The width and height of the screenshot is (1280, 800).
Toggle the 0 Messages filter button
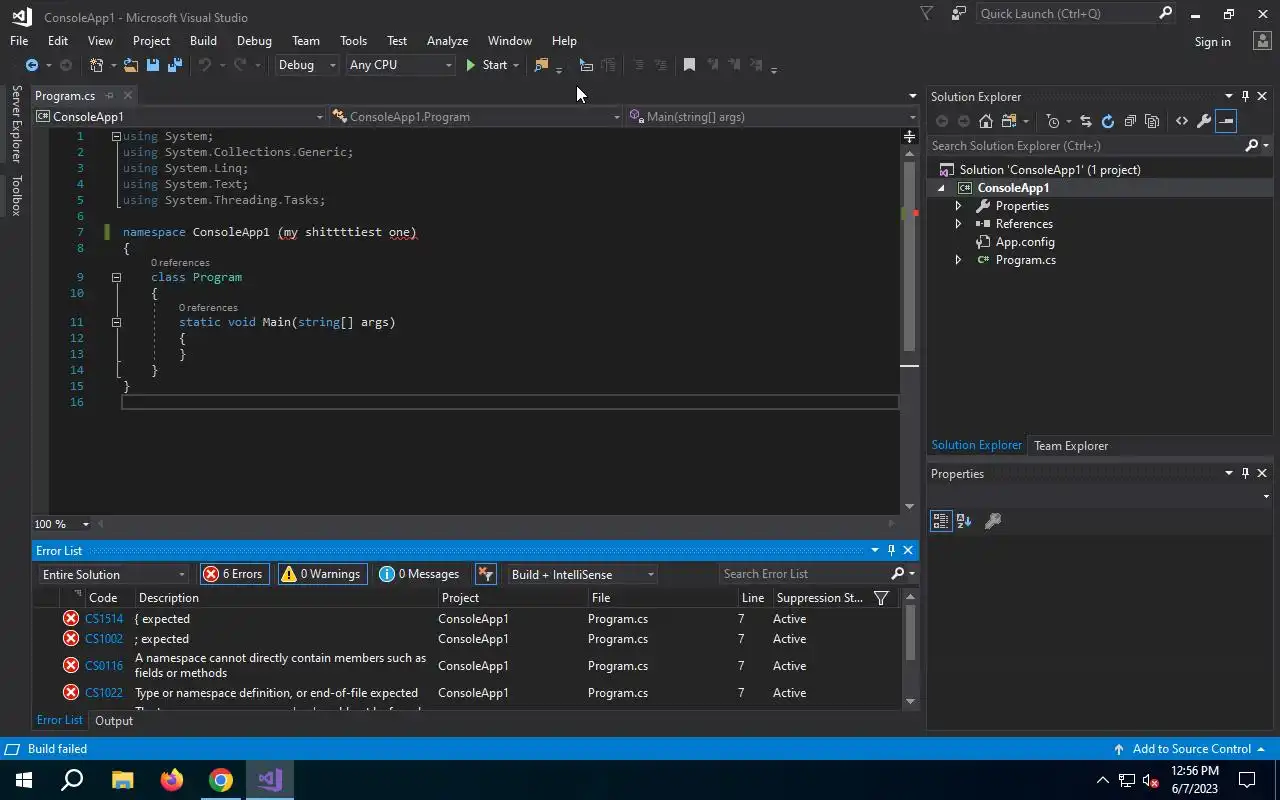click(x=420, y=574)
